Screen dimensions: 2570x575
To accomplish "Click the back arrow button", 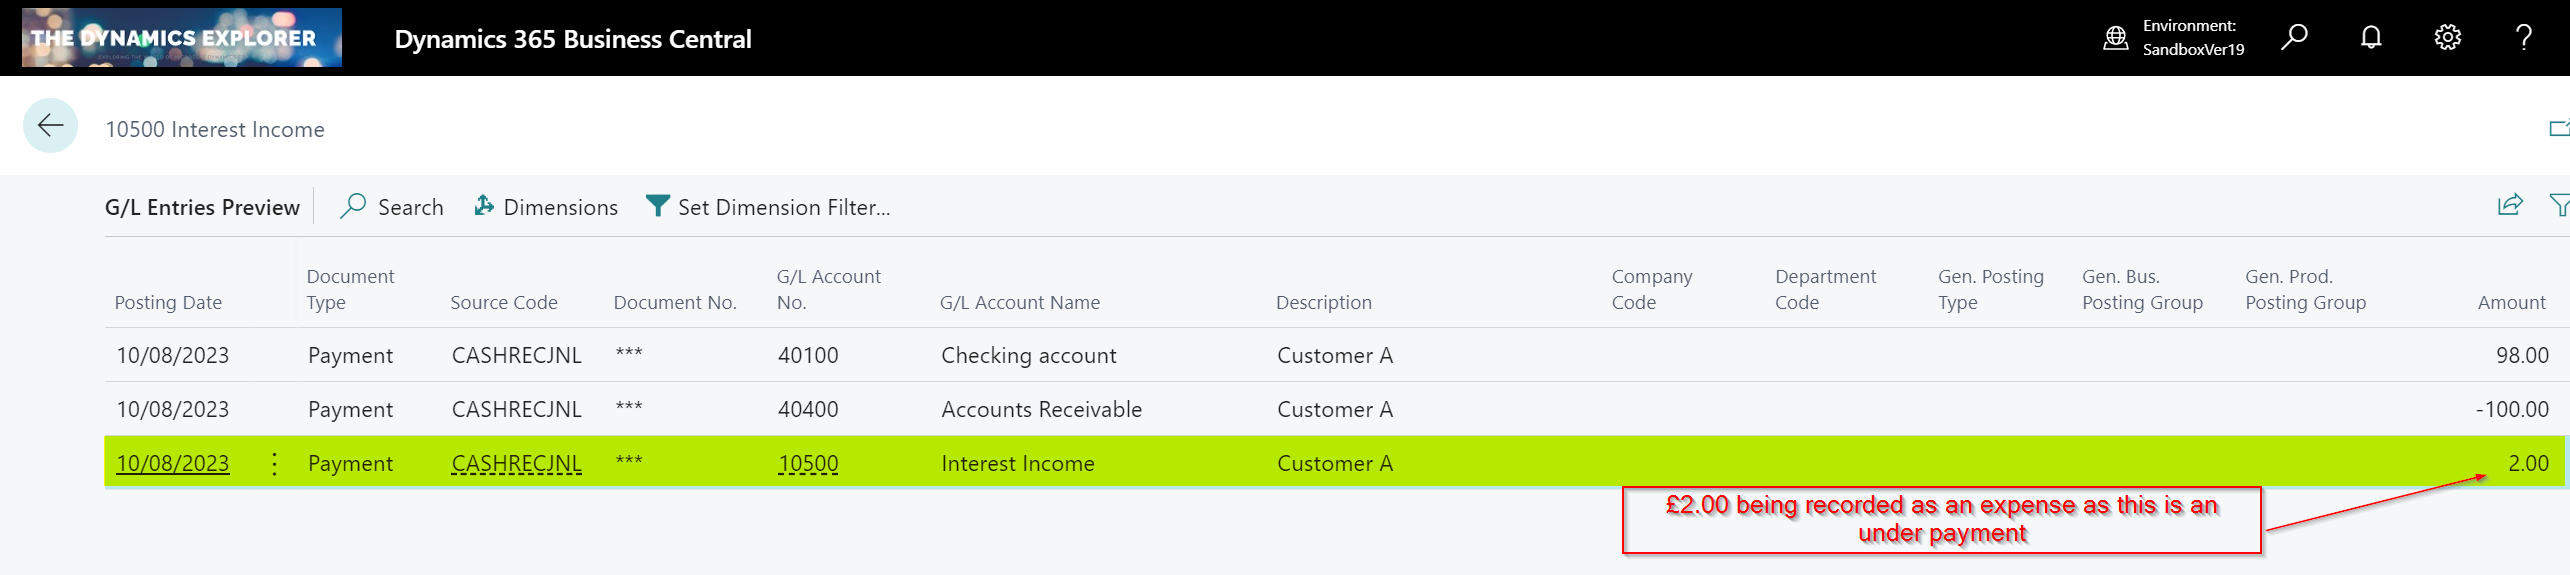I will (50, 126).
